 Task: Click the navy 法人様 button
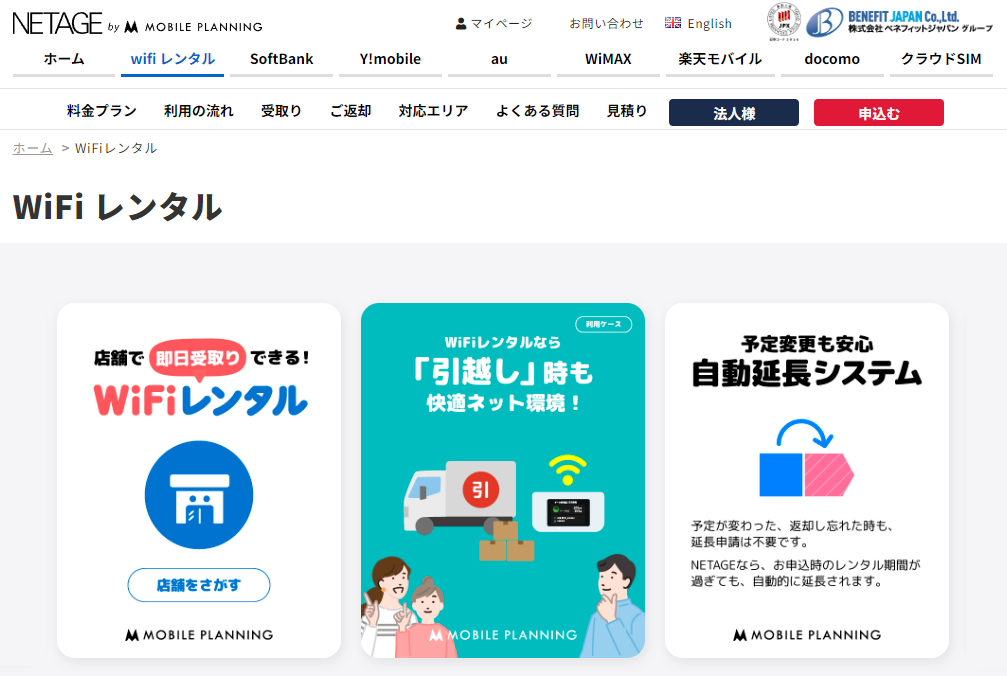734,113
